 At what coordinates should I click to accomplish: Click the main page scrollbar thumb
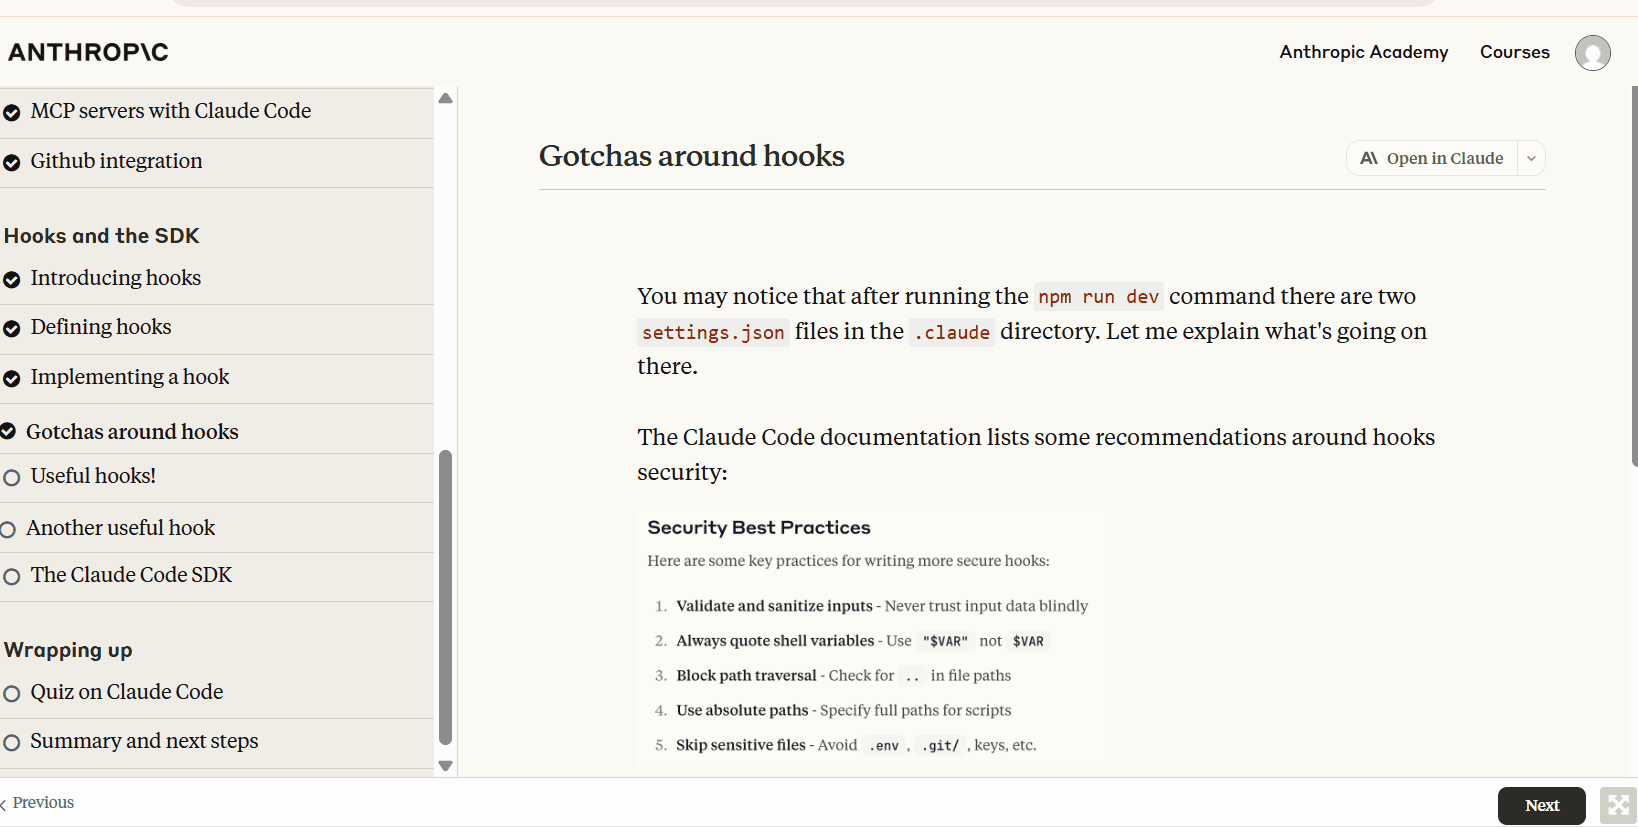pyautogui.click(x=1634, y=276)
